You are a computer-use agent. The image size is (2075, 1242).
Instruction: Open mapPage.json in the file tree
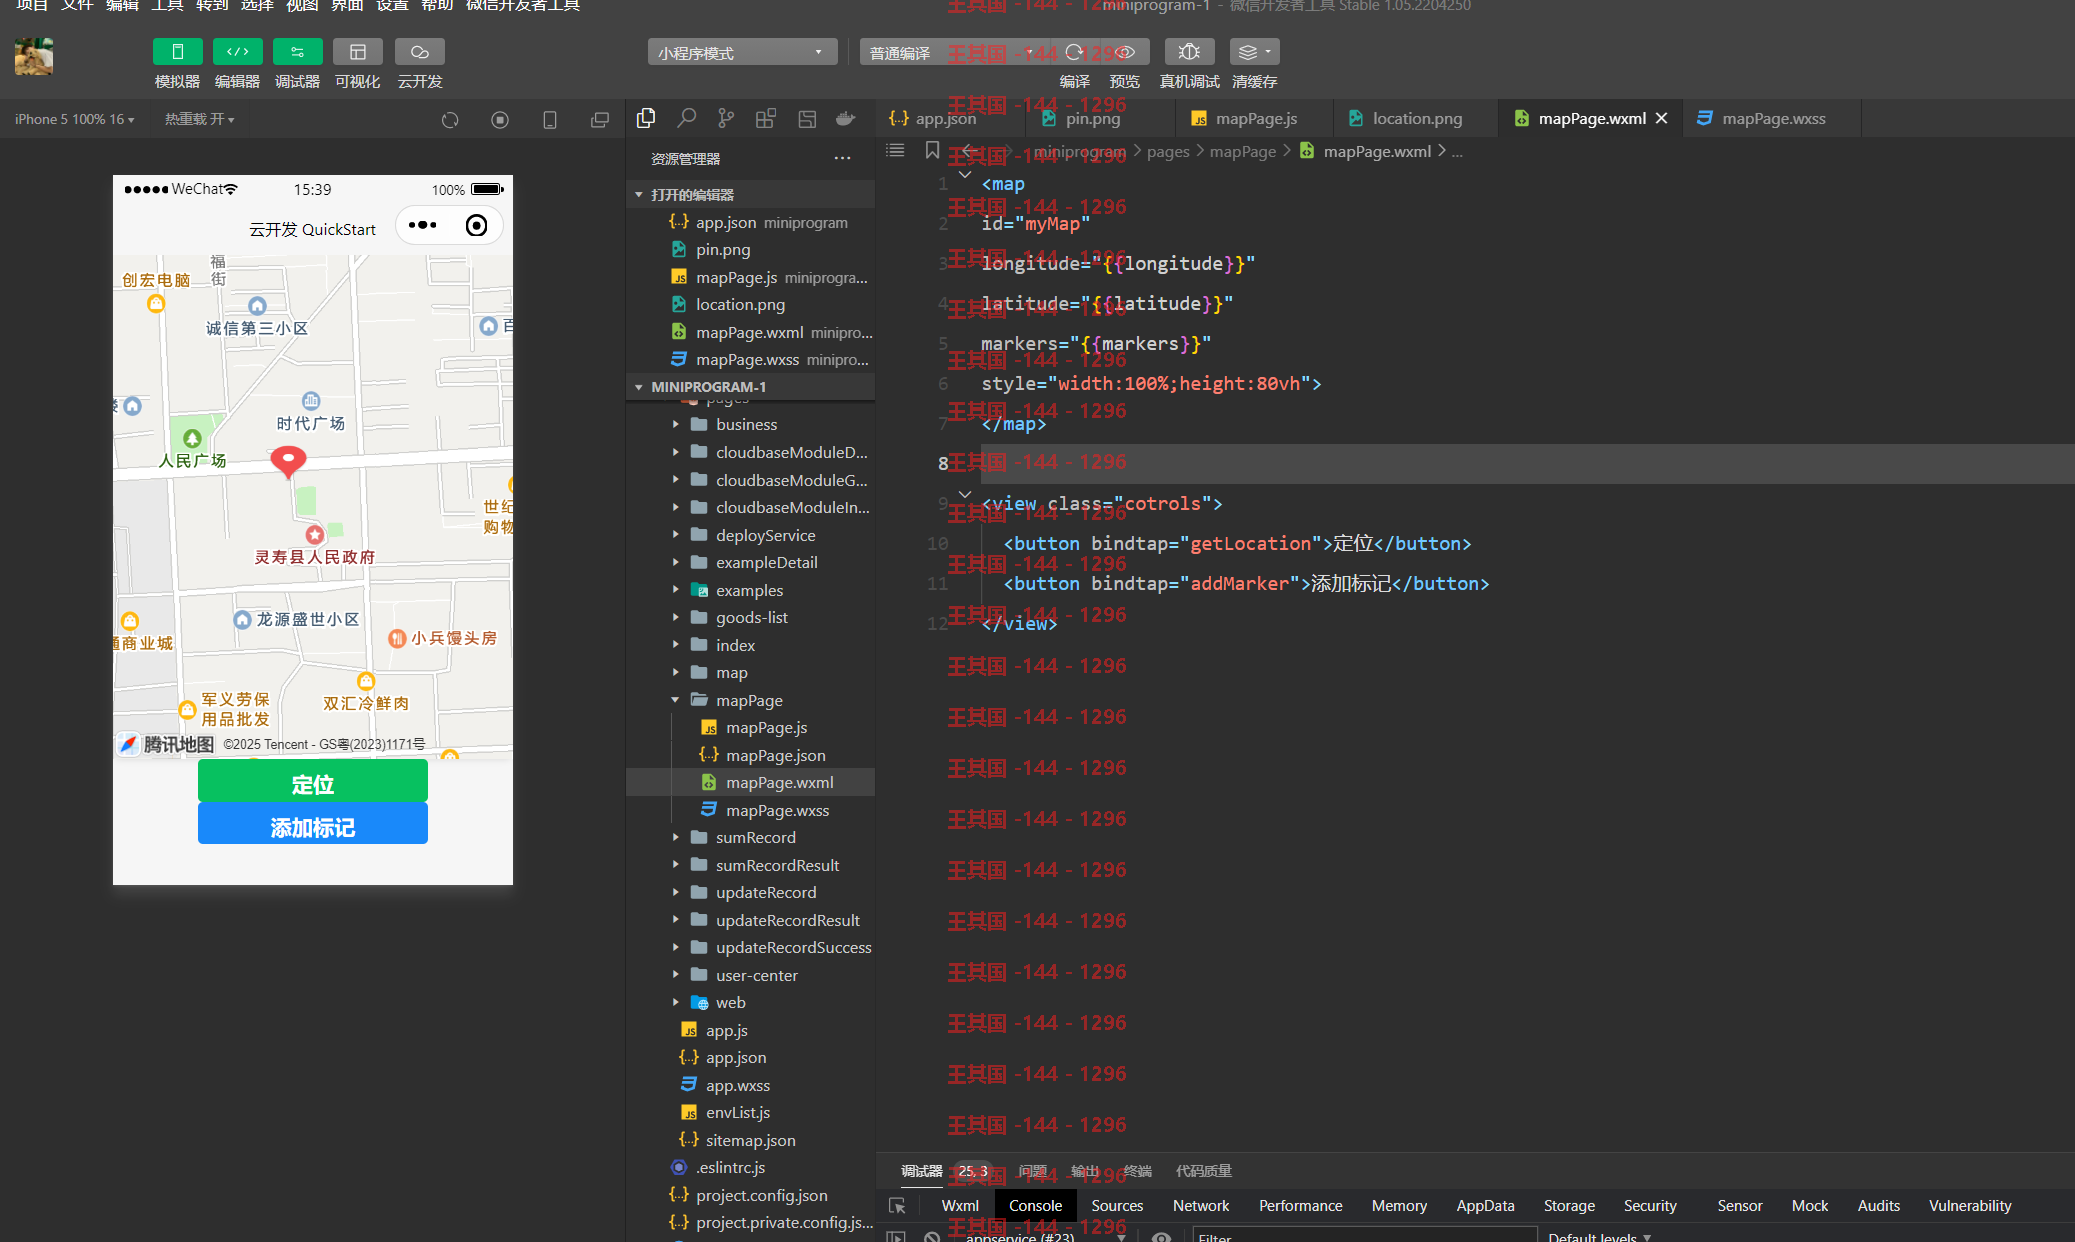pos(775,755)
